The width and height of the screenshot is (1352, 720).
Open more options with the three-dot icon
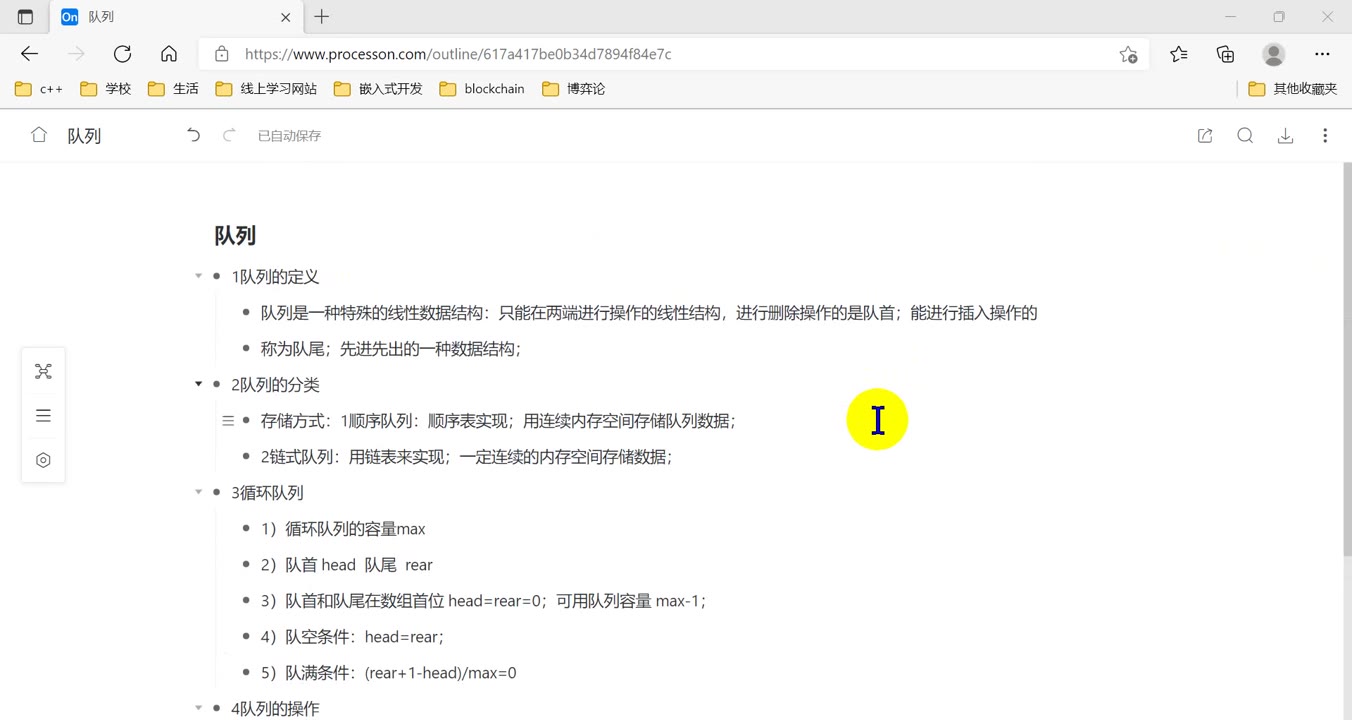coord(1325,135)
